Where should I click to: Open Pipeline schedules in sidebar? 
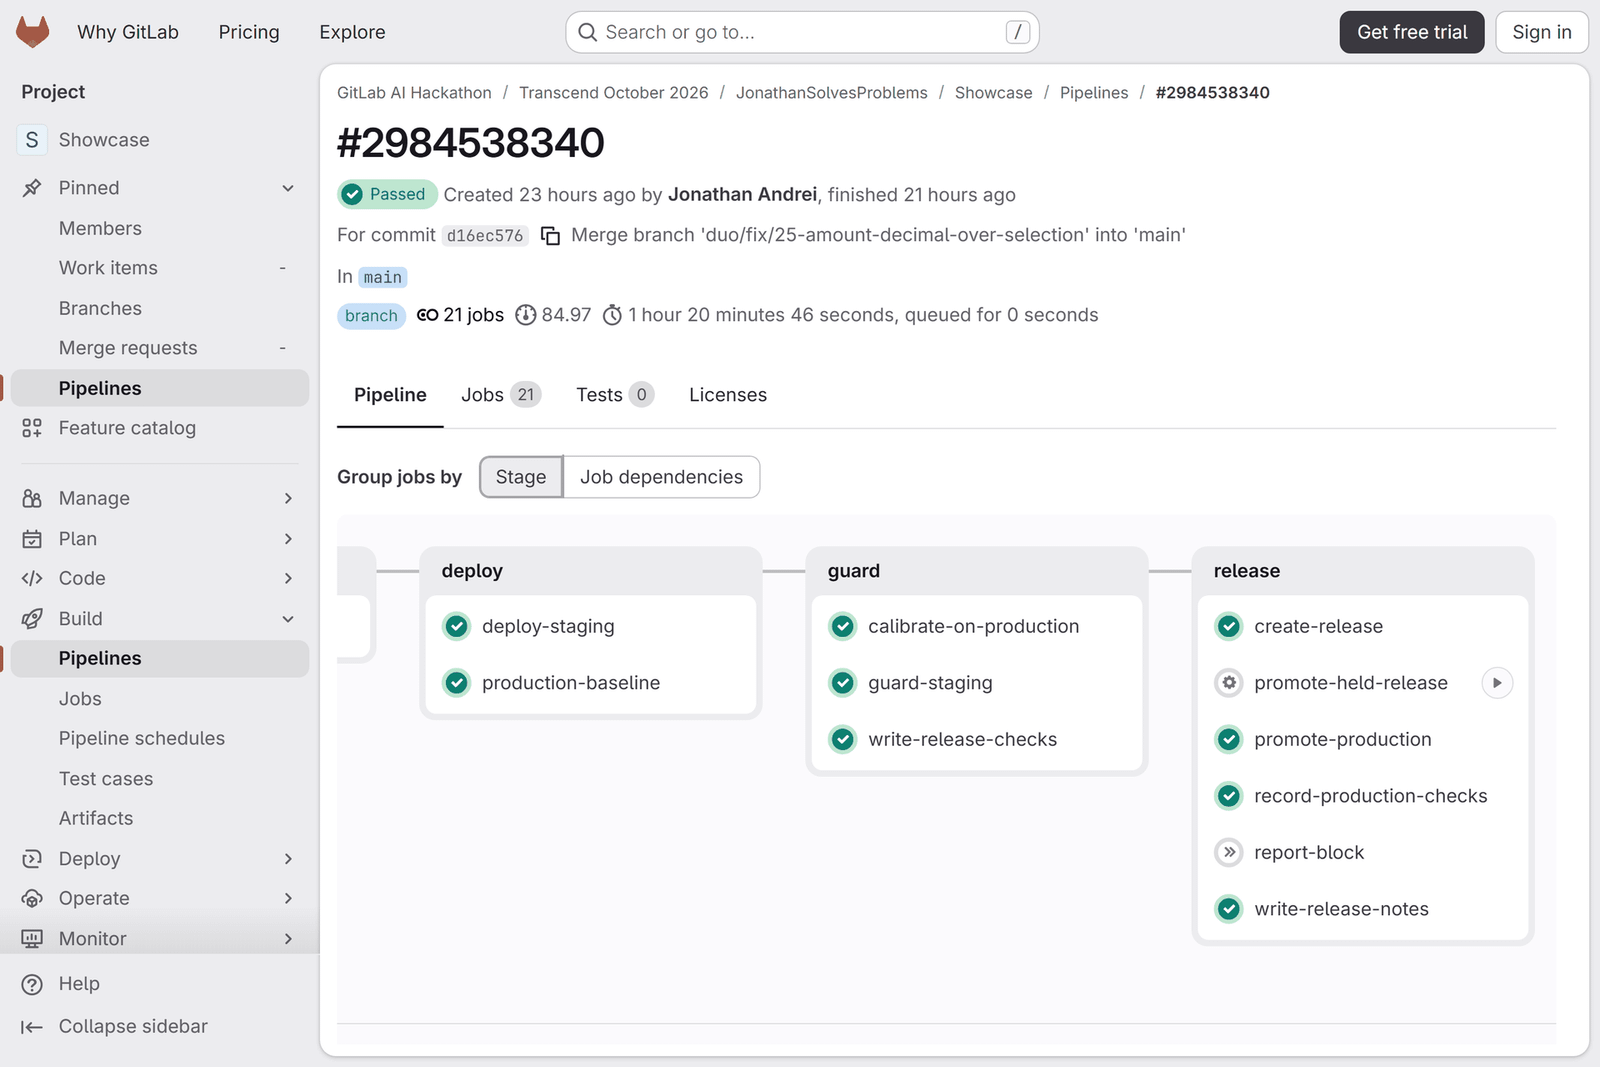pos(160,739)
